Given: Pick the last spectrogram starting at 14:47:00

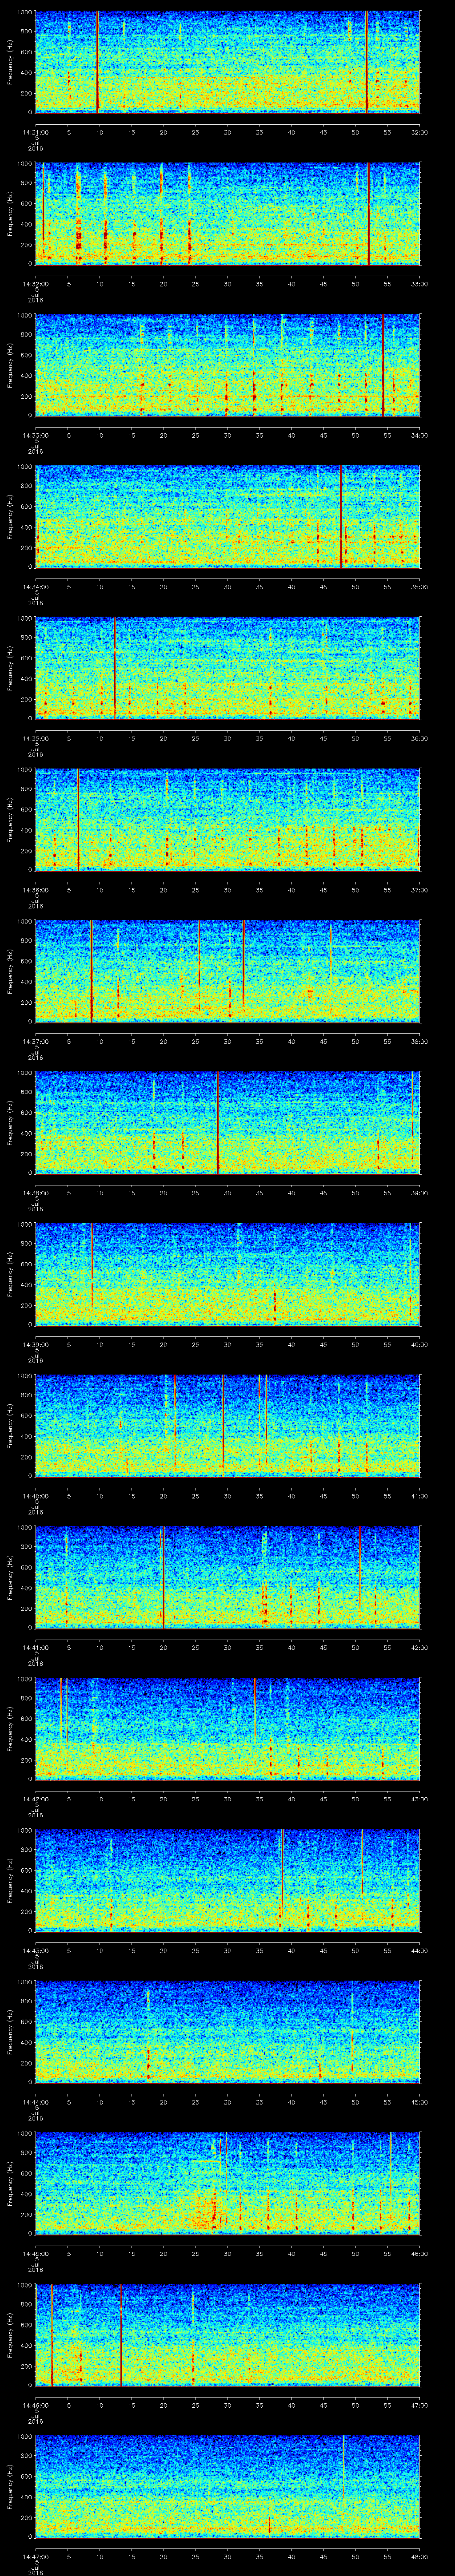Looking at the screenshot, I should (x=228, y=2486).
